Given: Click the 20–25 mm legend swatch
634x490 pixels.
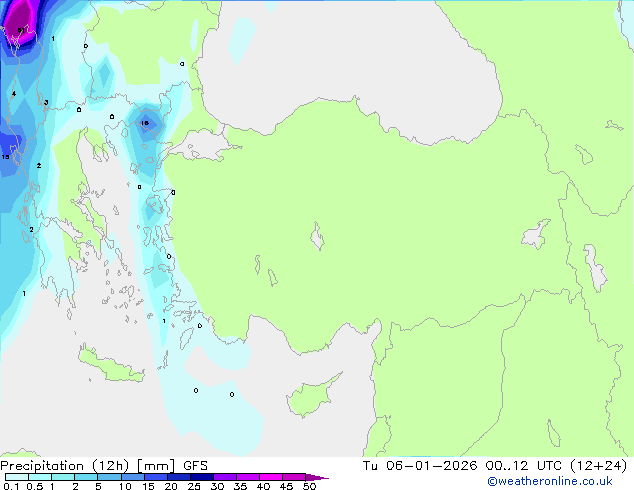Looking at the screenshot, I should point(179,477).
